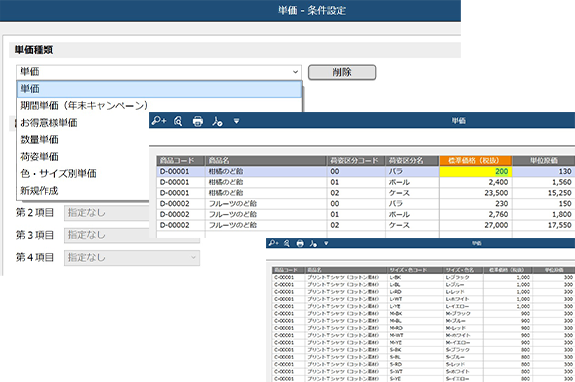This screenshot has width=575, height=382.
Task: Click the S-YE size-color code cell
Action: (415, 379)
